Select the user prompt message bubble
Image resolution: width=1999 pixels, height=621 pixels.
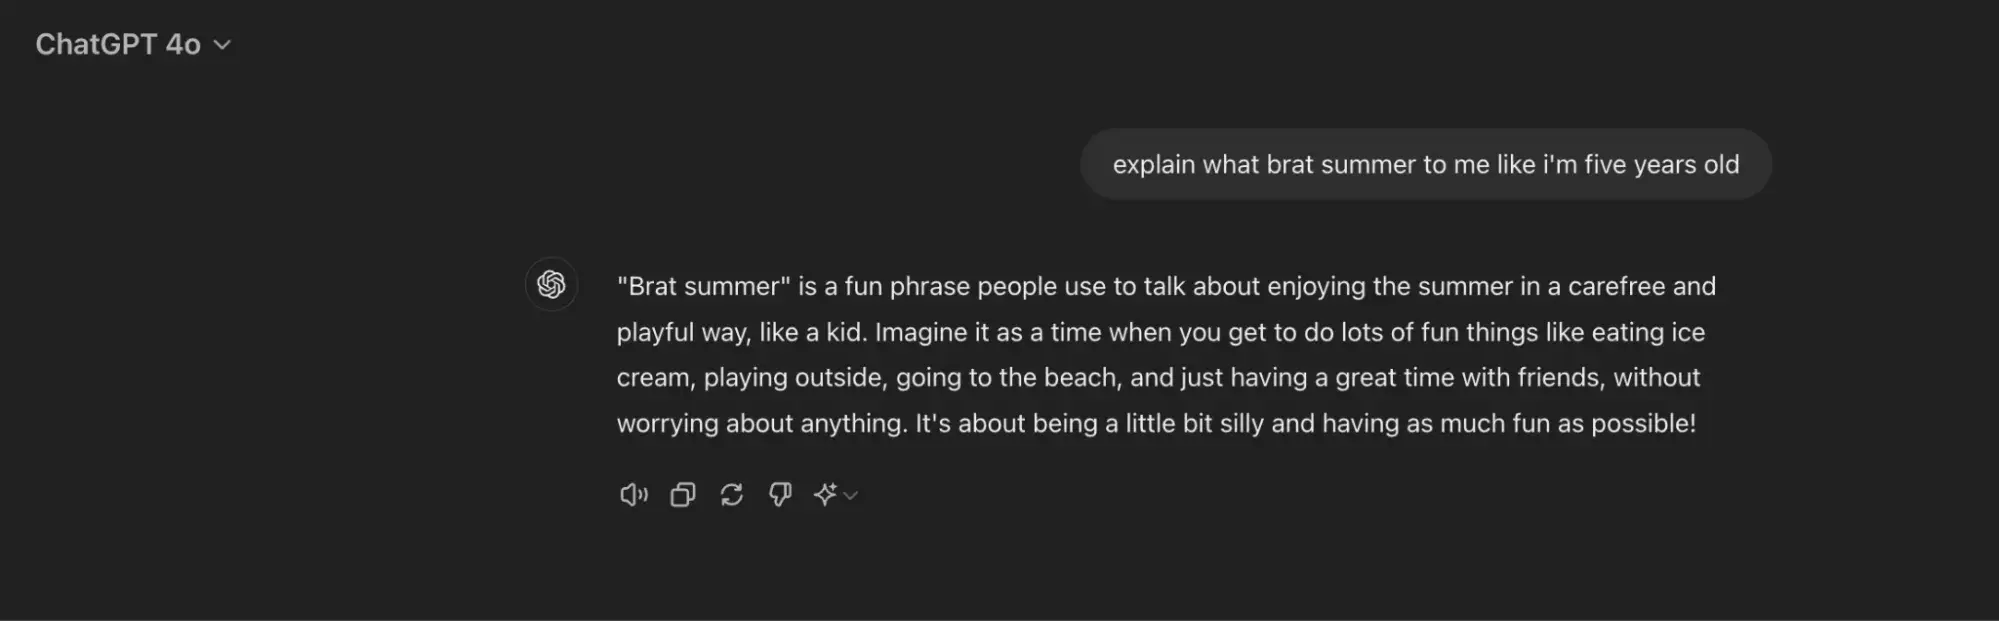[x=1425, y=164]
